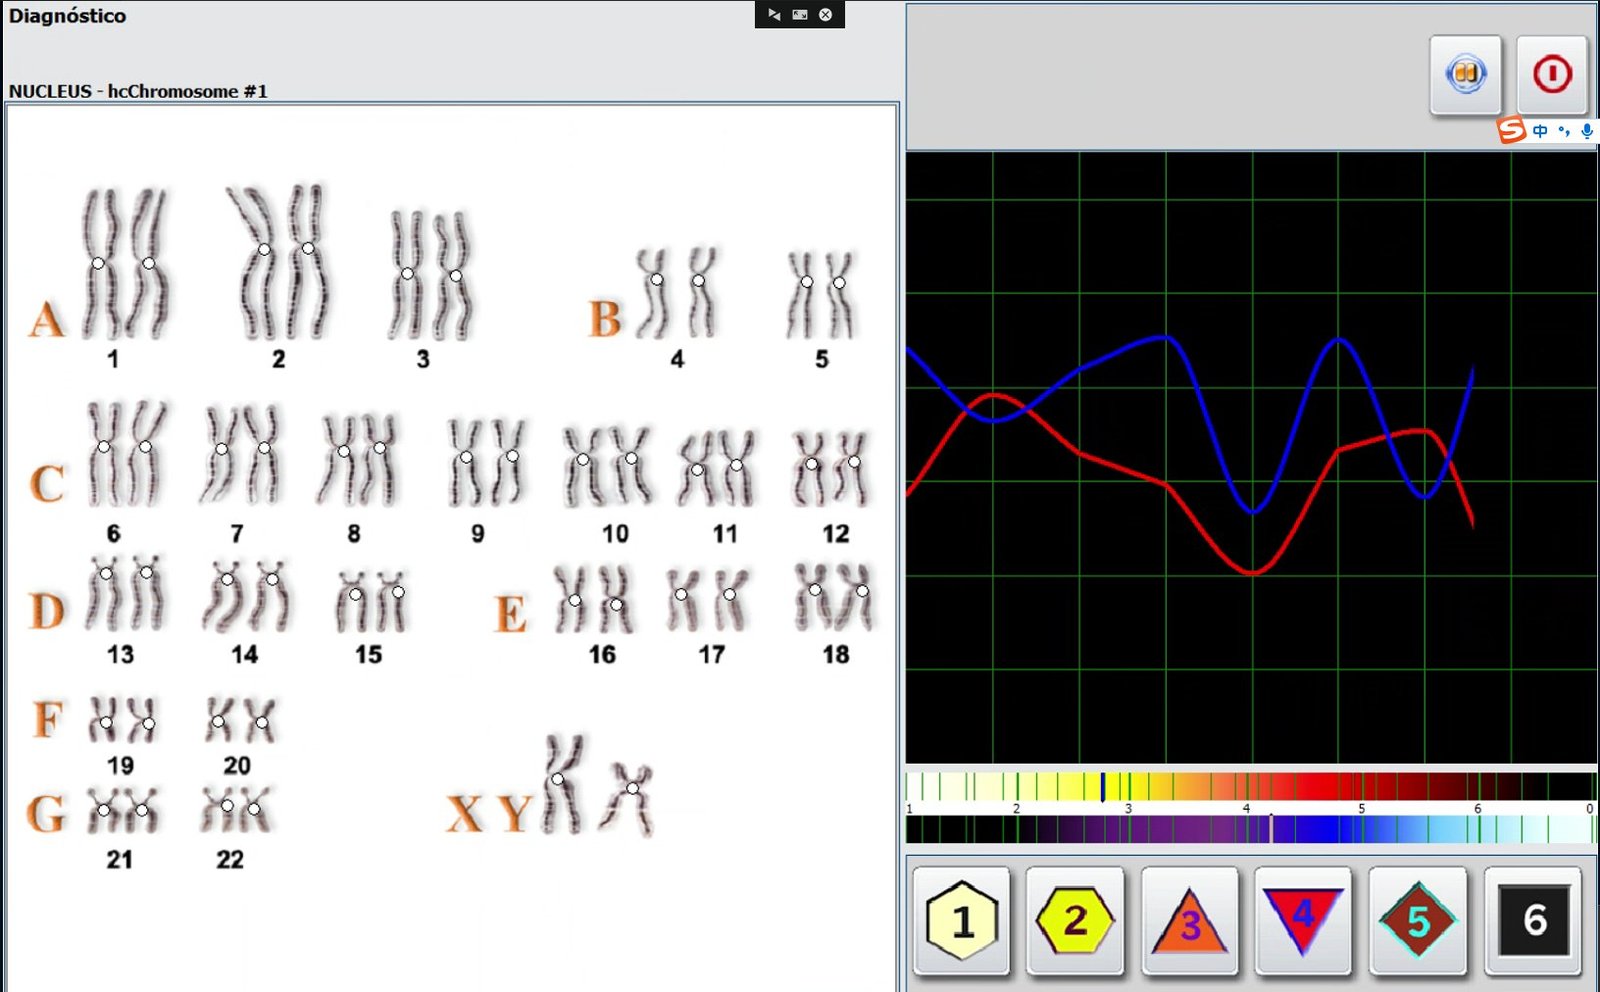Select the brown diamond answer 5

click(x=1417, y=920)
